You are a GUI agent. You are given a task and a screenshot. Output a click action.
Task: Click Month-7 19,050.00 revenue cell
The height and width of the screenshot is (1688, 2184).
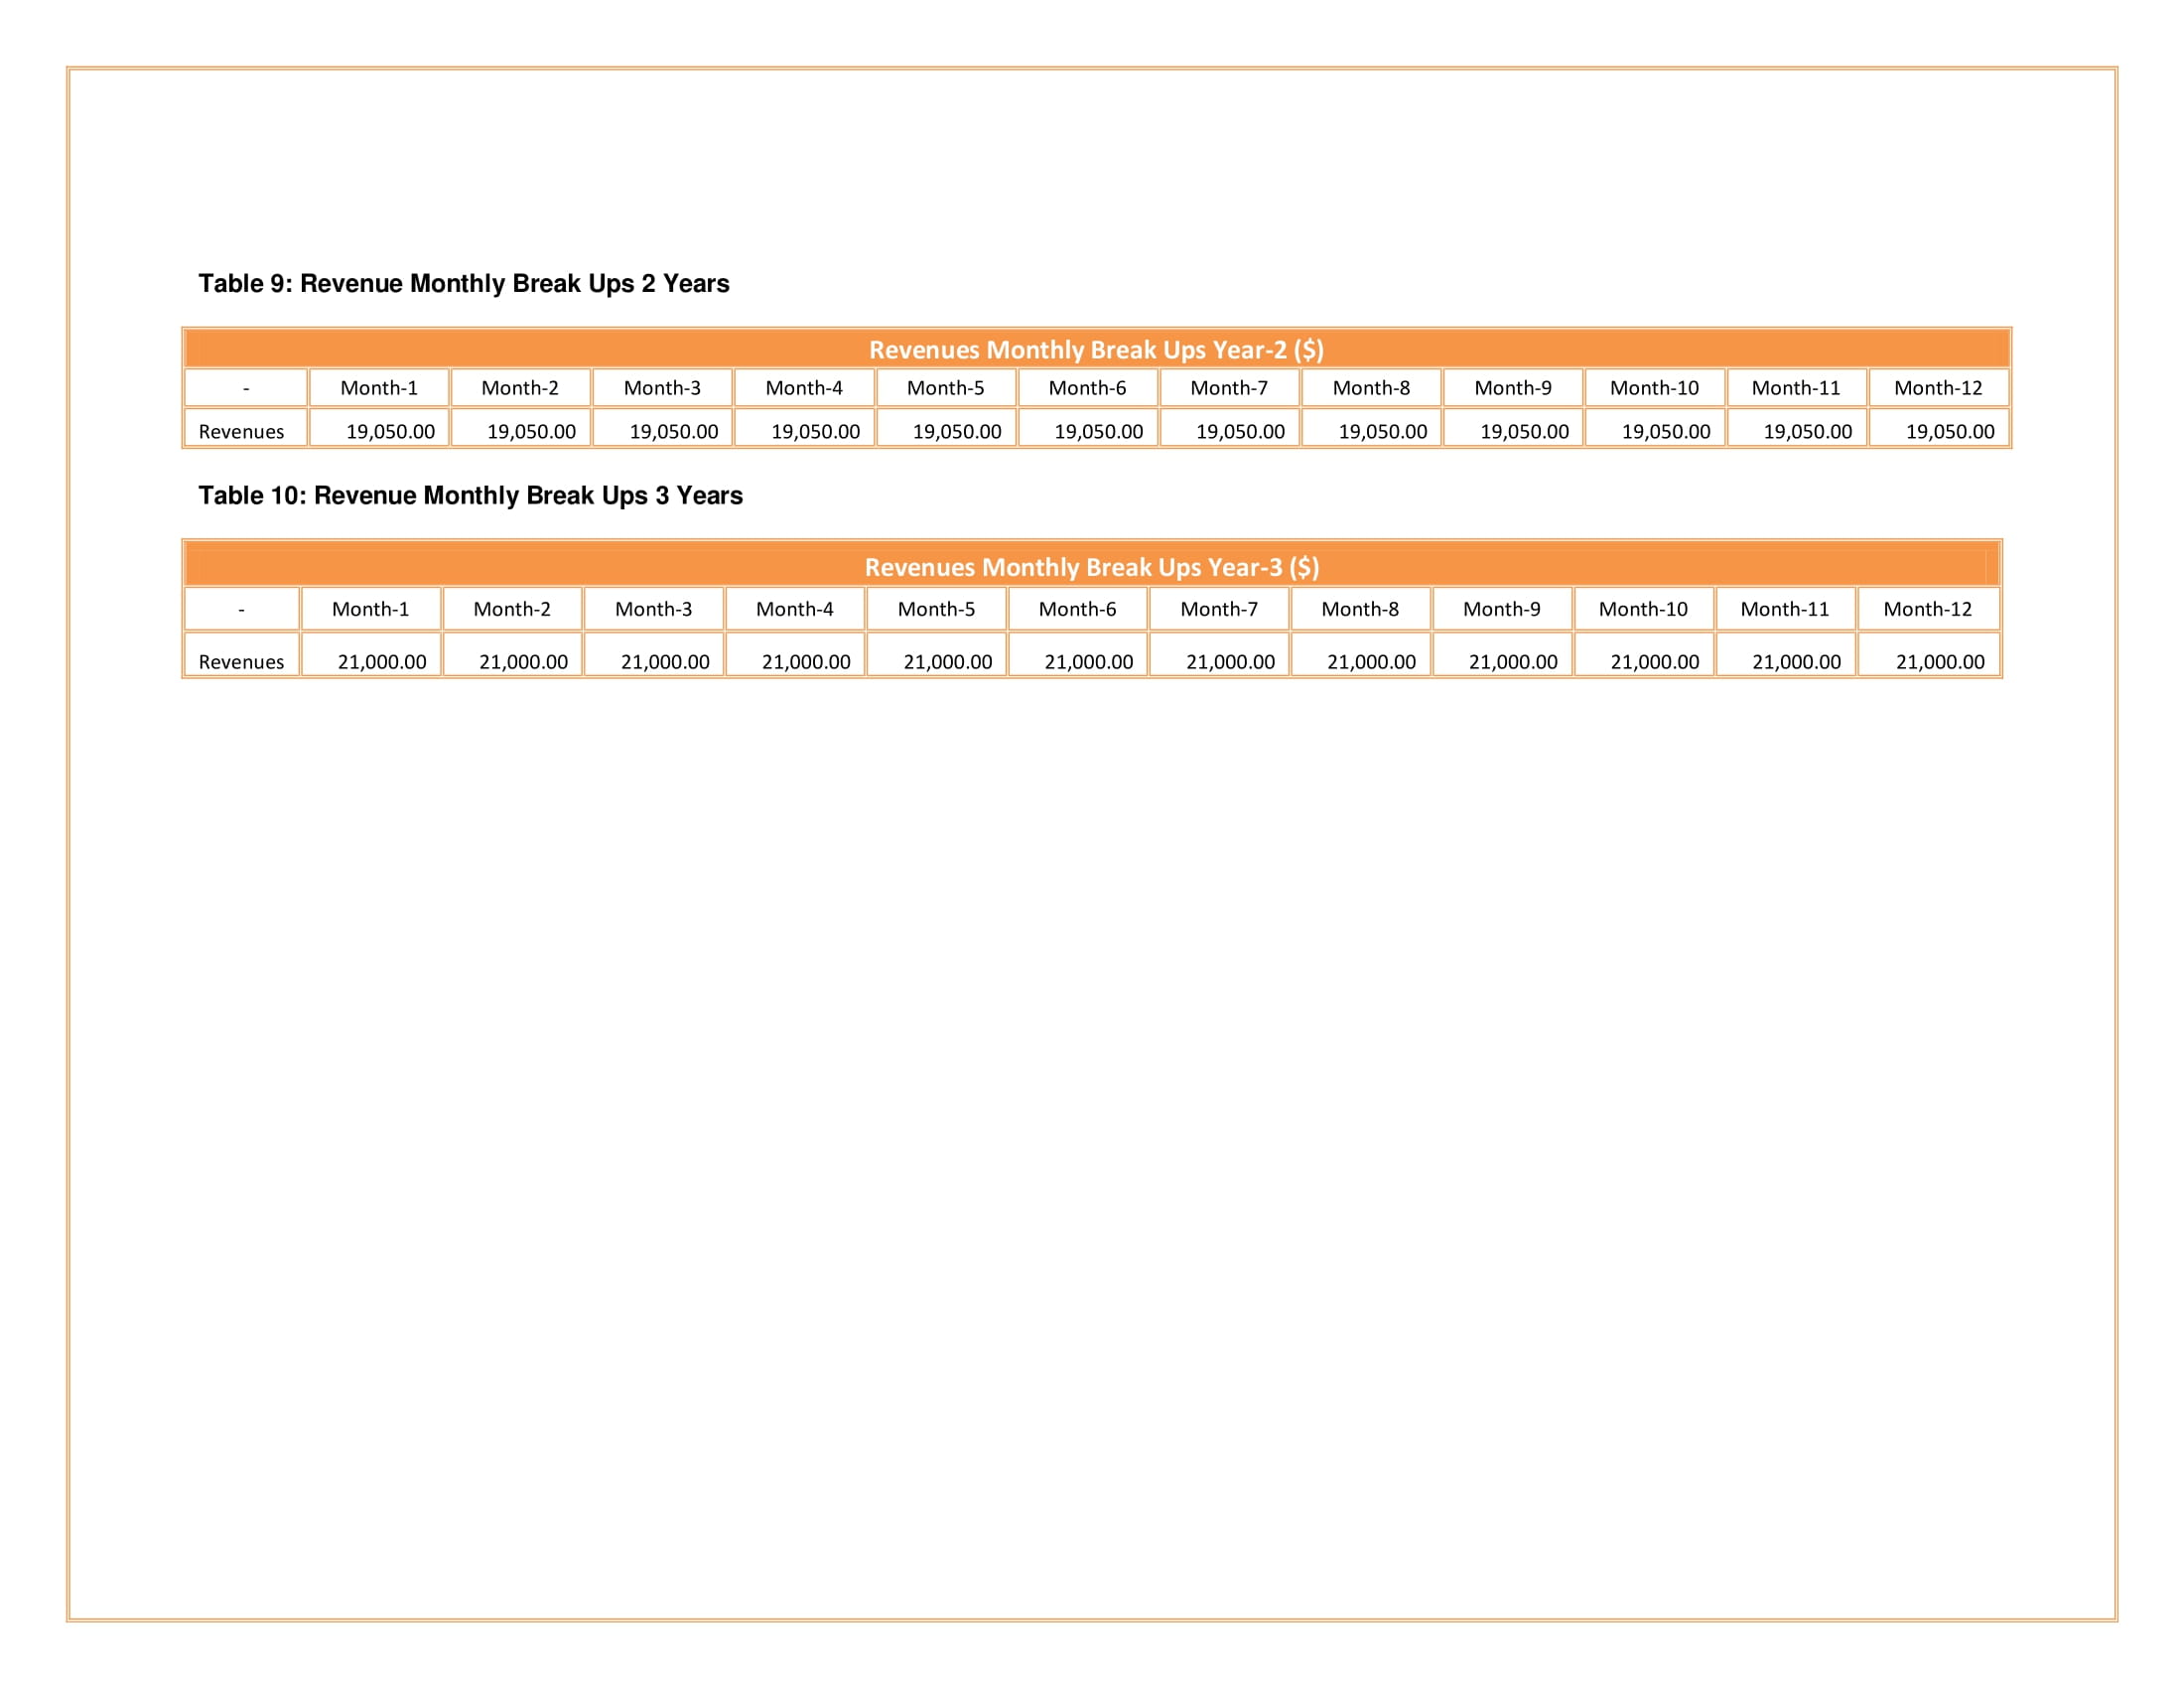(1240, 432)
